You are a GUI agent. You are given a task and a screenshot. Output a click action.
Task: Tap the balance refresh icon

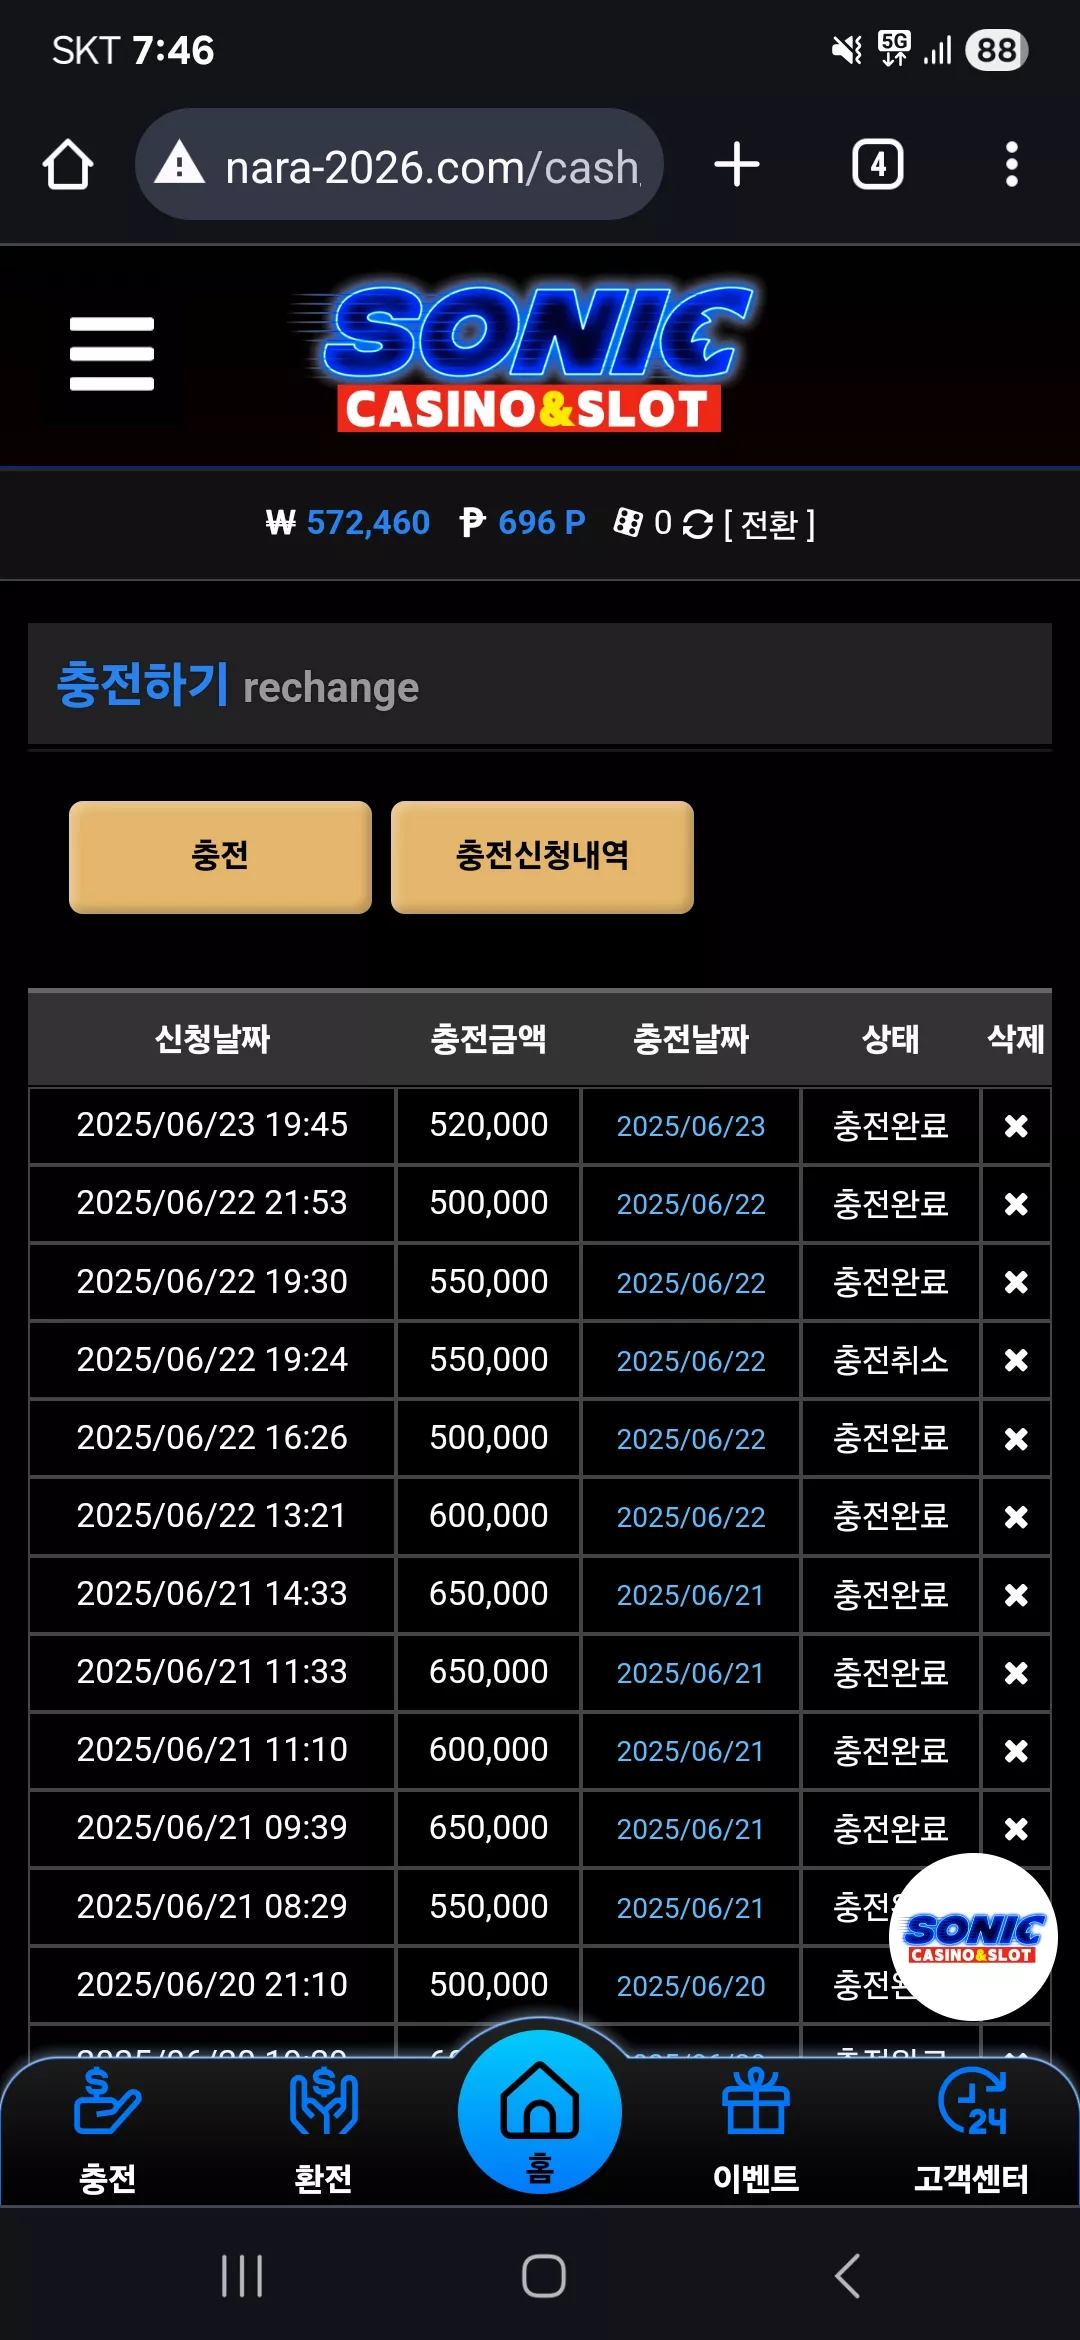[x=697, y=523]
